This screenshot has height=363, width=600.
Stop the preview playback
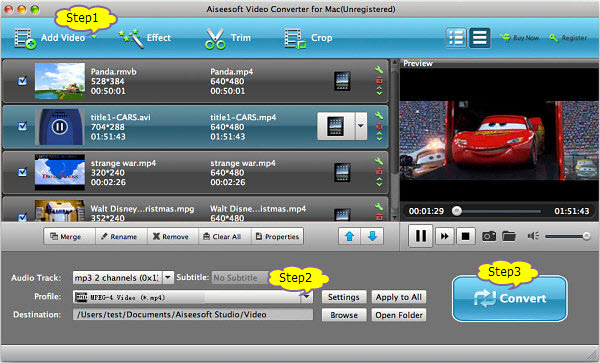(x=466, y=236)
